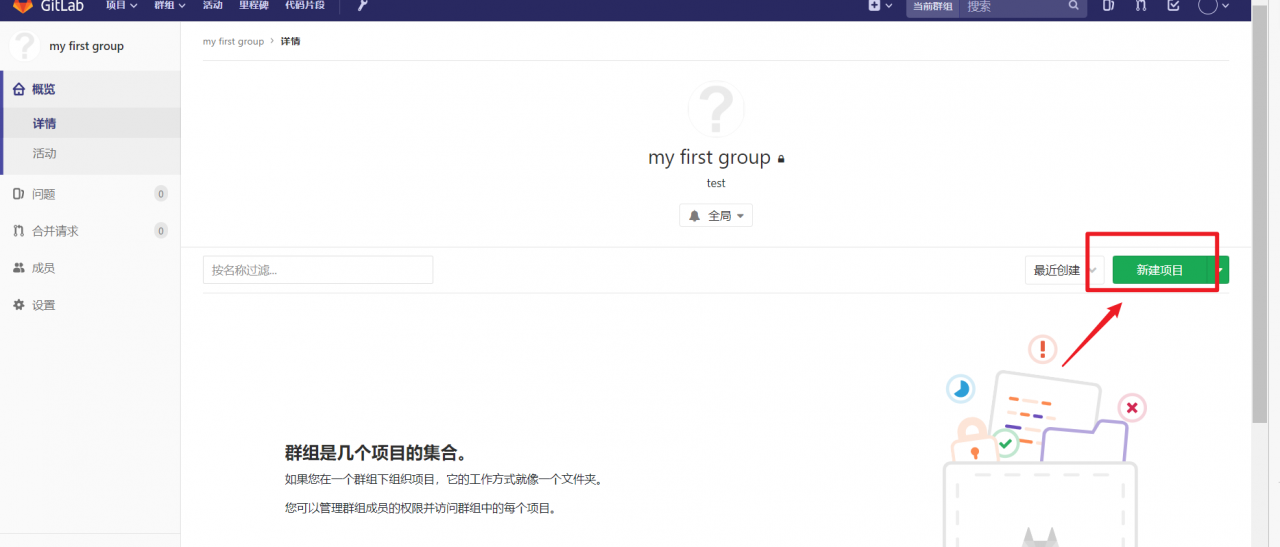This screenshot has width=1280, height=547.
Task: Click the 问题 count badge
Action: coord(161,194)
